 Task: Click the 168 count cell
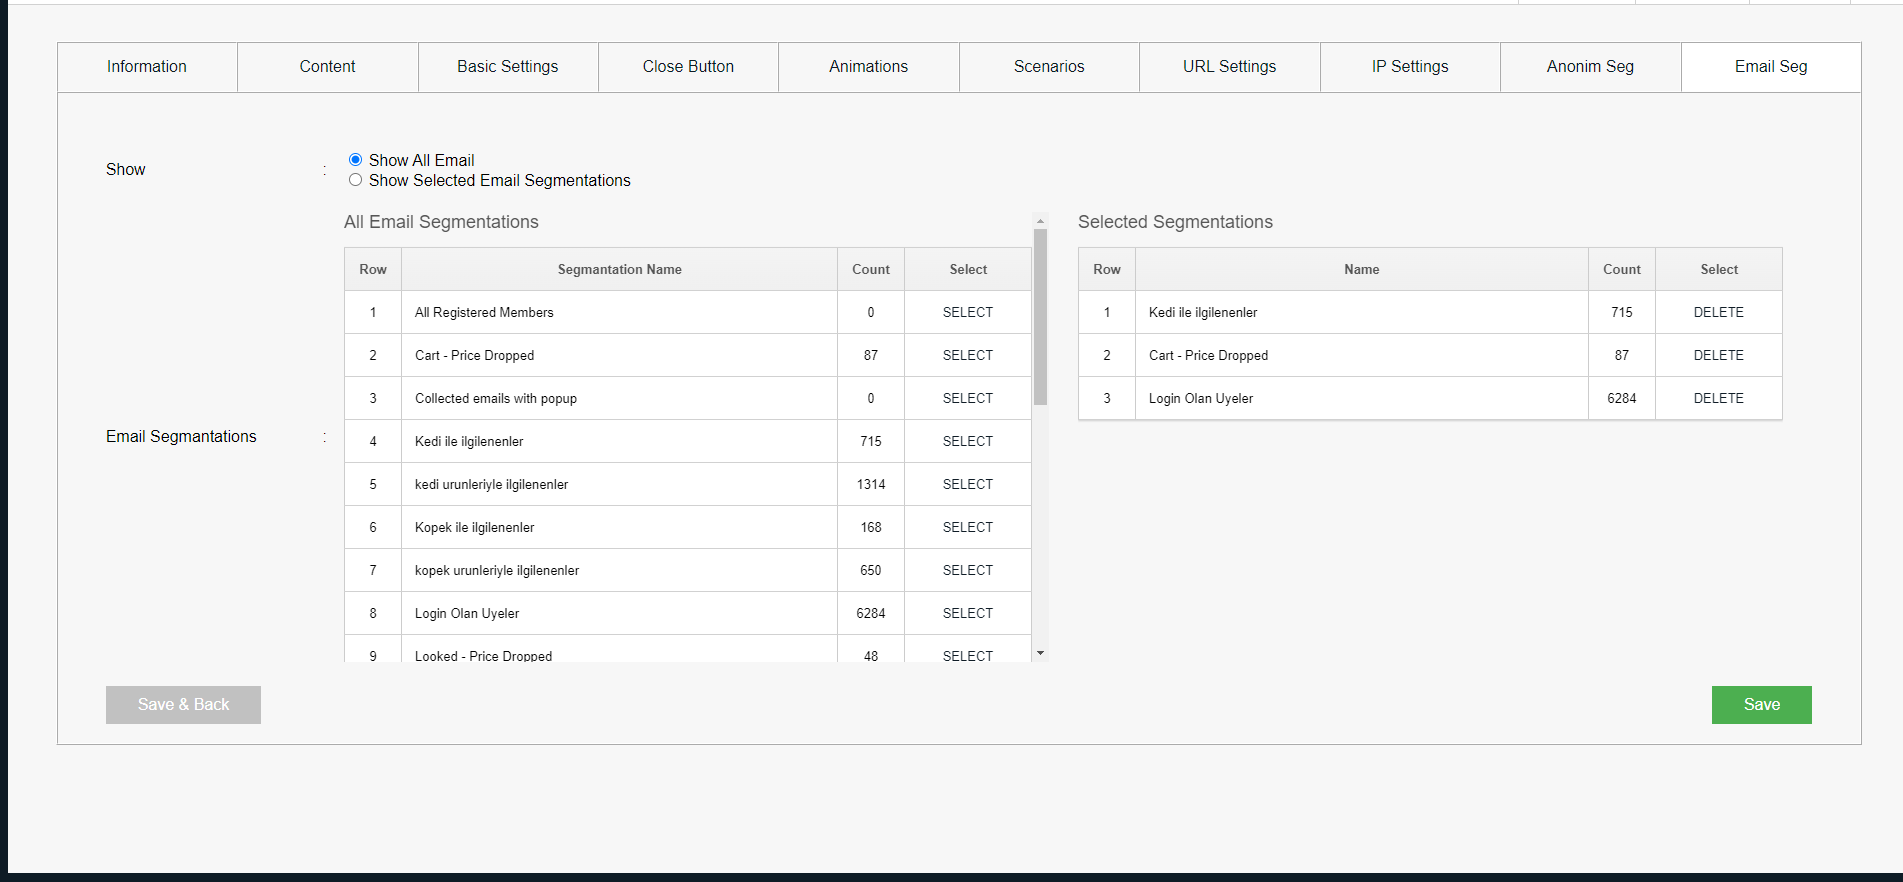871,527
